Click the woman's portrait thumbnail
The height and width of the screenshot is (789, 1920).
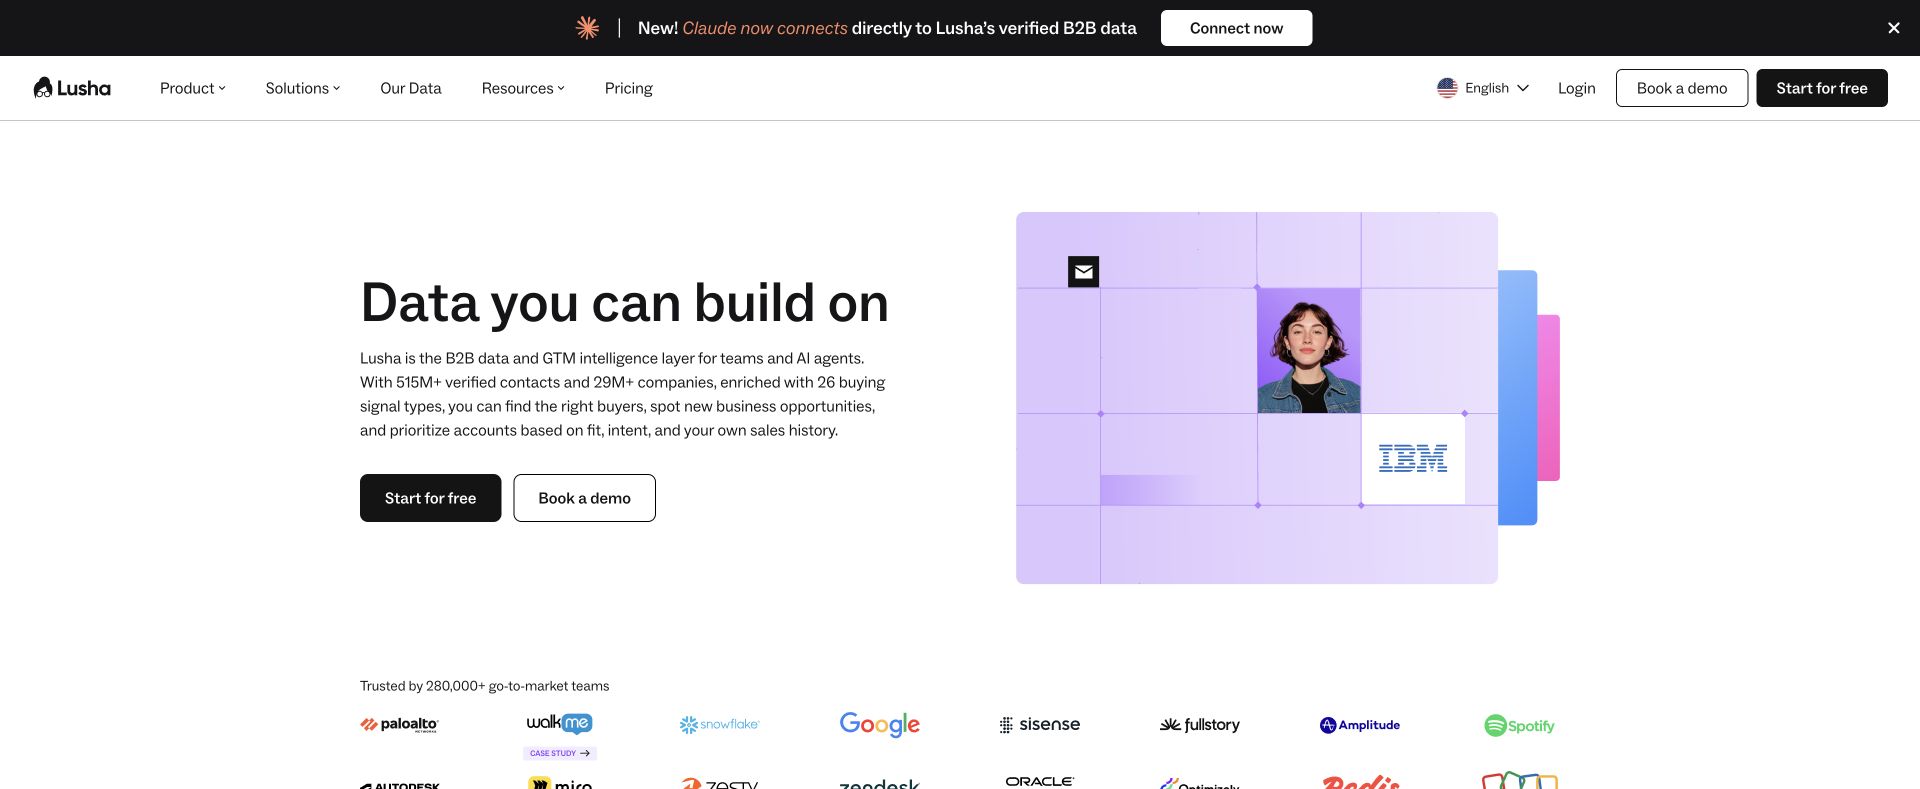click(x=1309, y=351)
